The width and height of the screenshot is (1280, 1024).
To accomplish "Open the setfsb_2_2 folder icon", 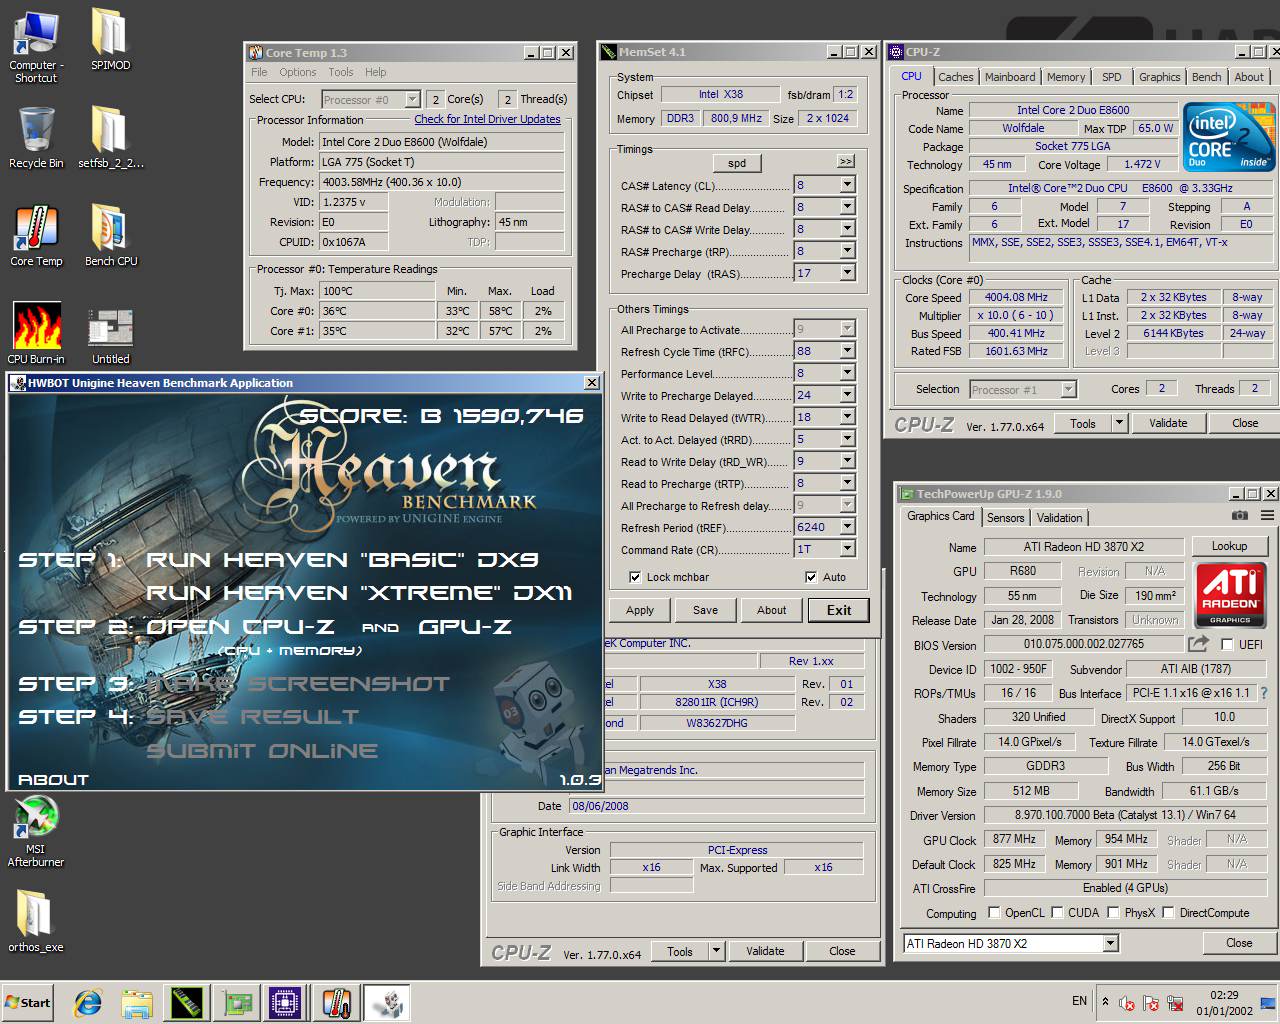I will [x=110, y=137].
